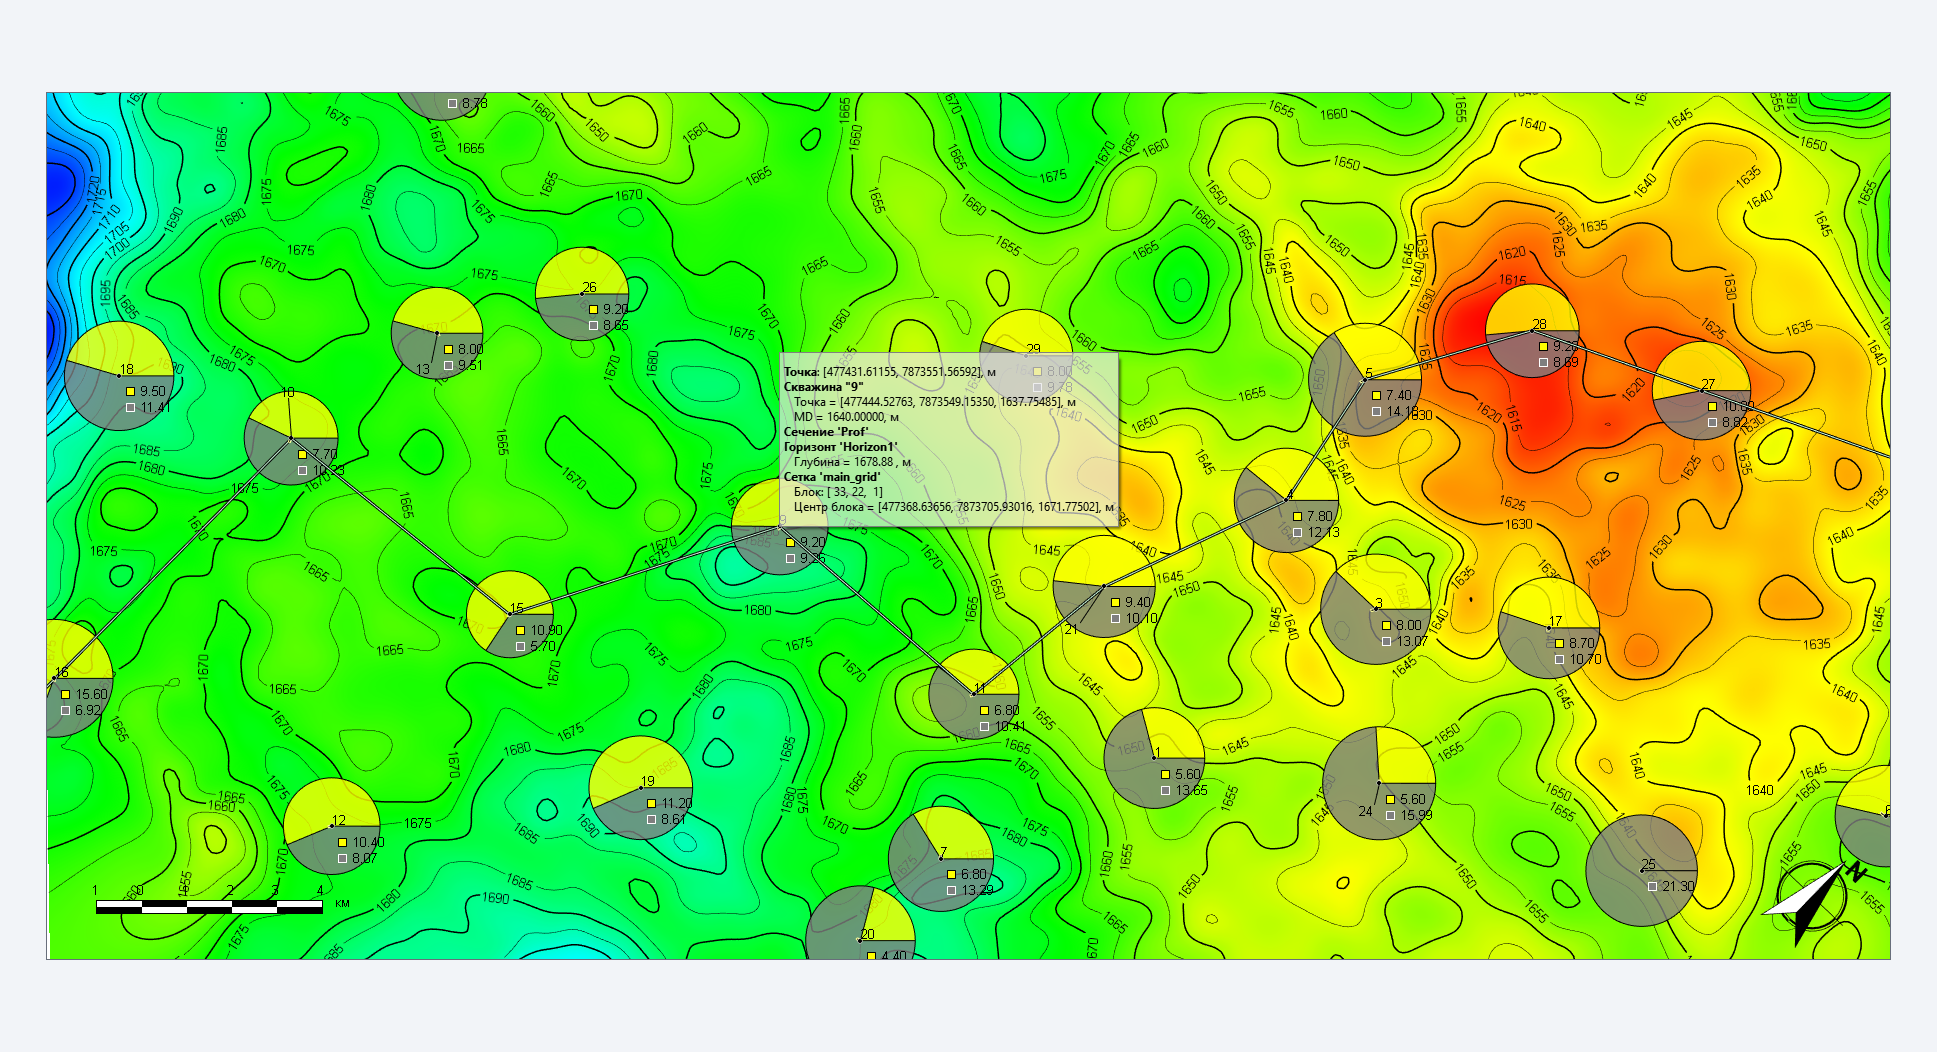The image size is (1937, 1052).
Task: Click the white square beside value 15.99
Action: click(x=1390, y=815)
